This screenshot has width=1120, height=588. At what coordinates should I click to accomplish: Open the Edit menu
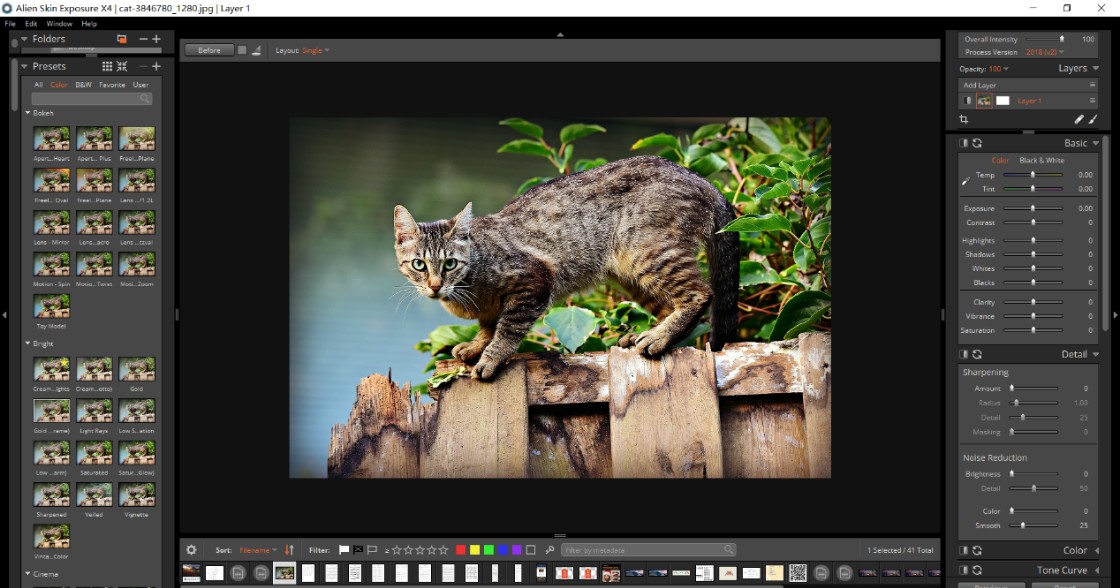(x=31, y=23)
